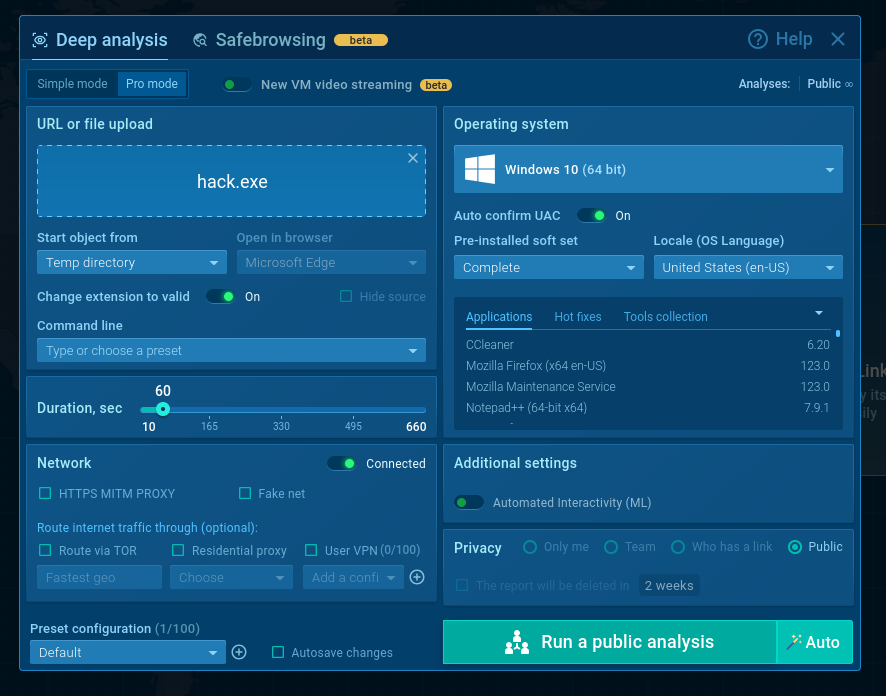Click the Deep analysis target icon
Screen dimensions: 886x696
(x=40, y=40)
